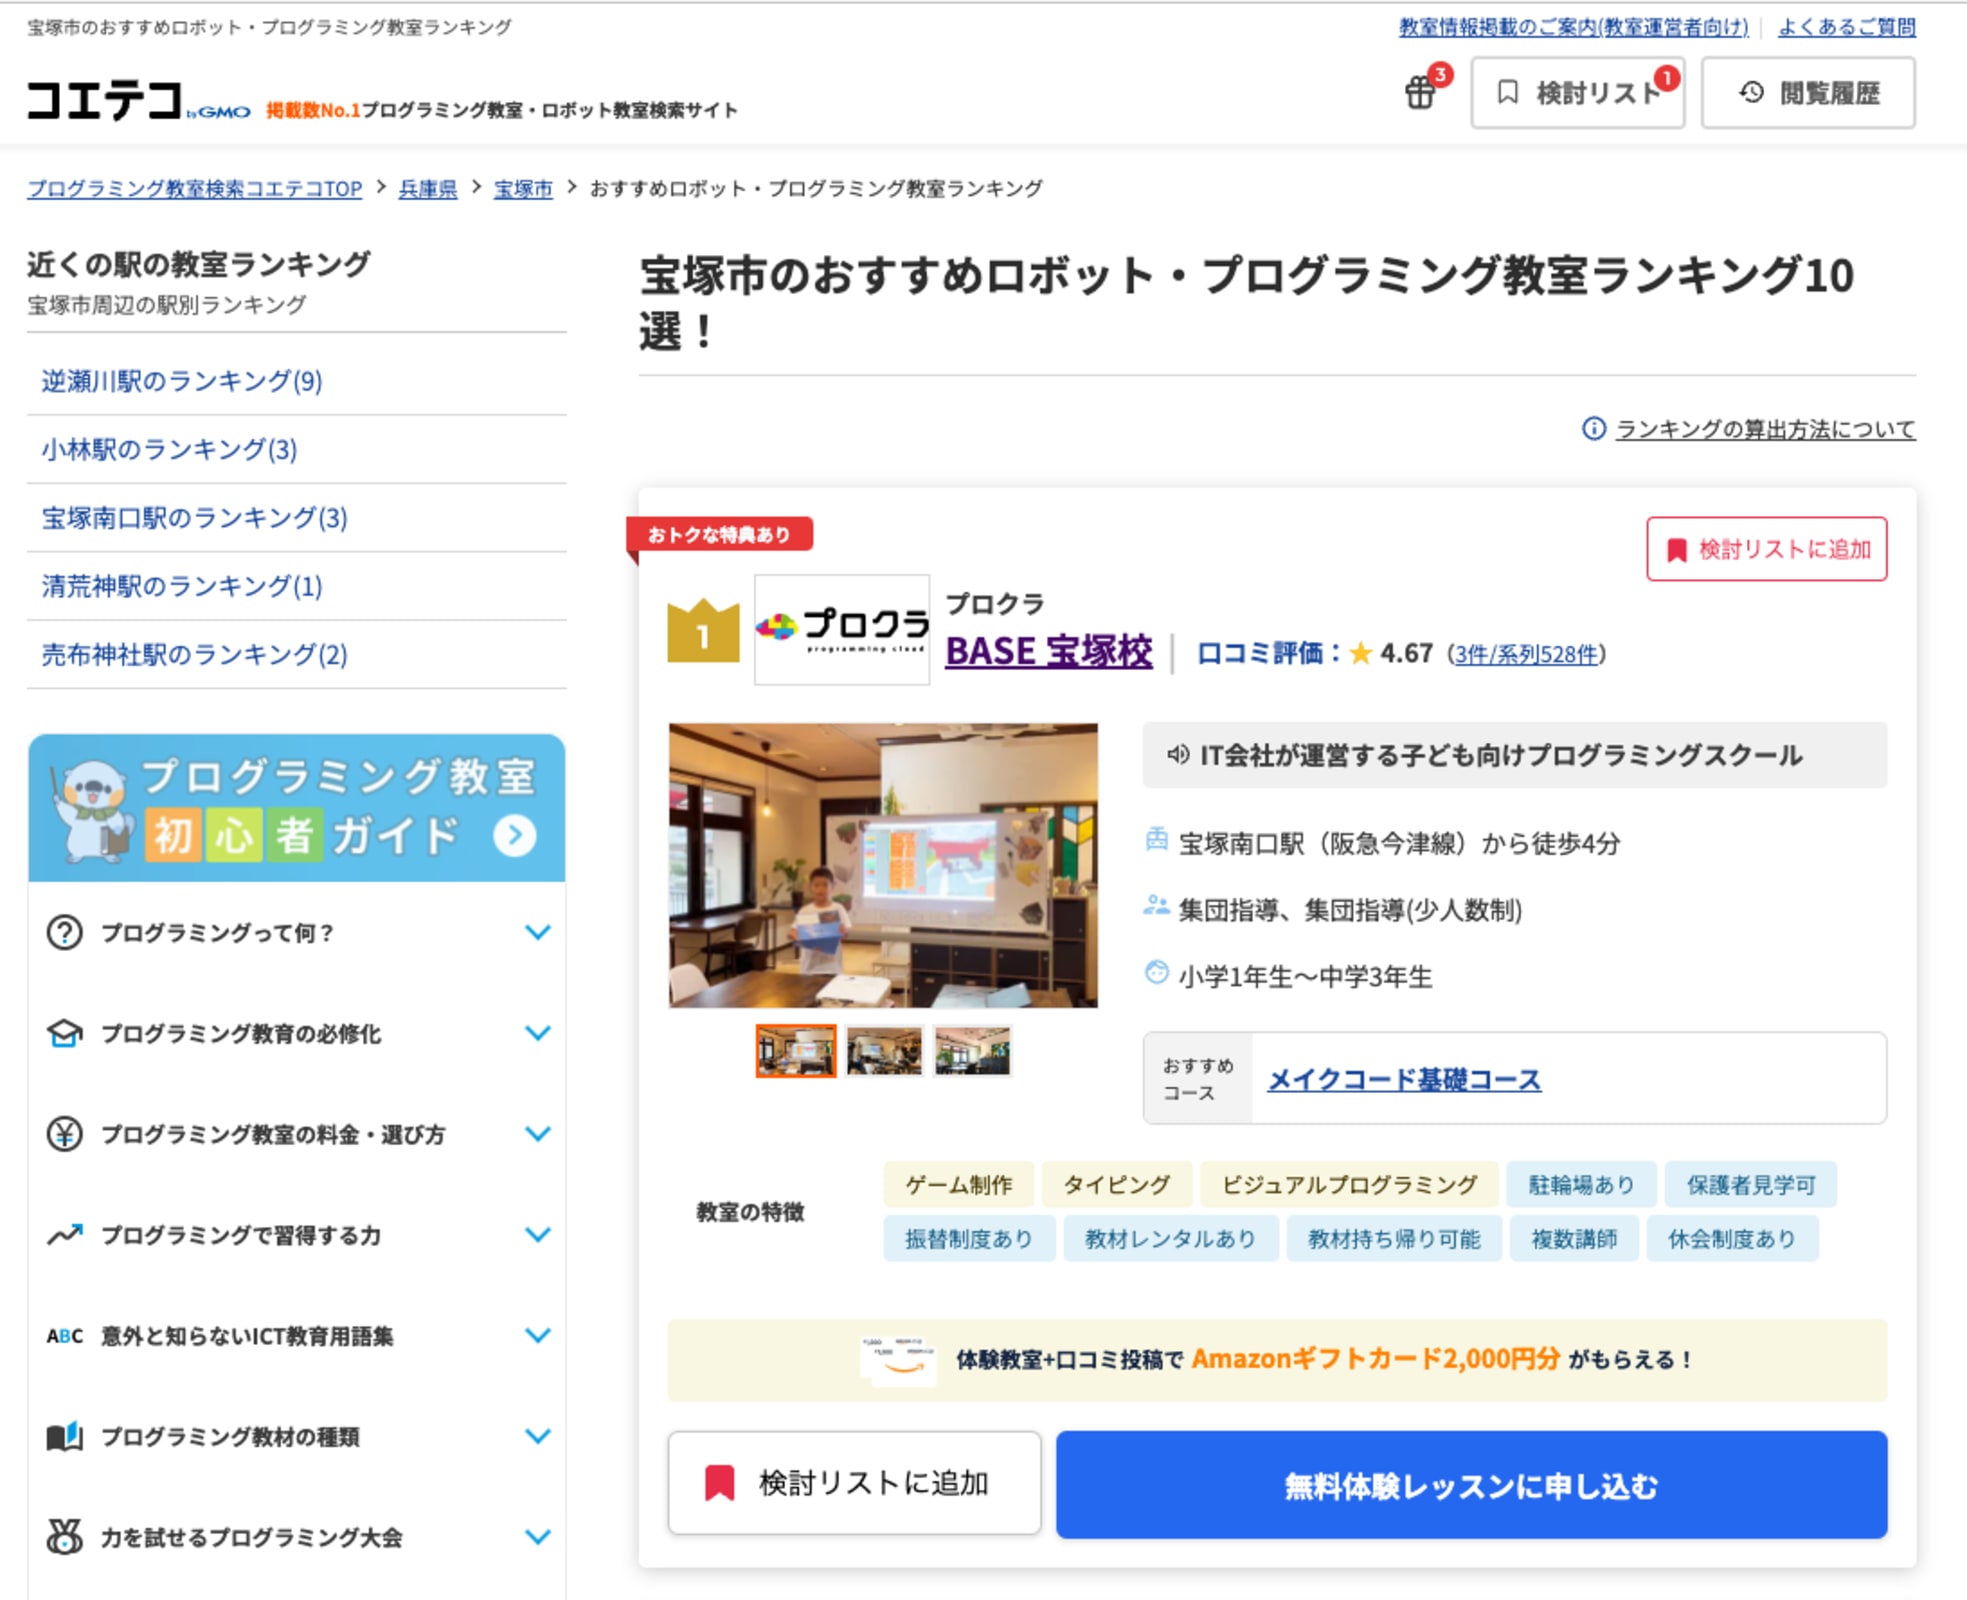Screen dimensions: 1967x1600
Task: Click 無料体験レッスンに申し込む button
Action: pyautogui.click(x=1471, y=1485)
